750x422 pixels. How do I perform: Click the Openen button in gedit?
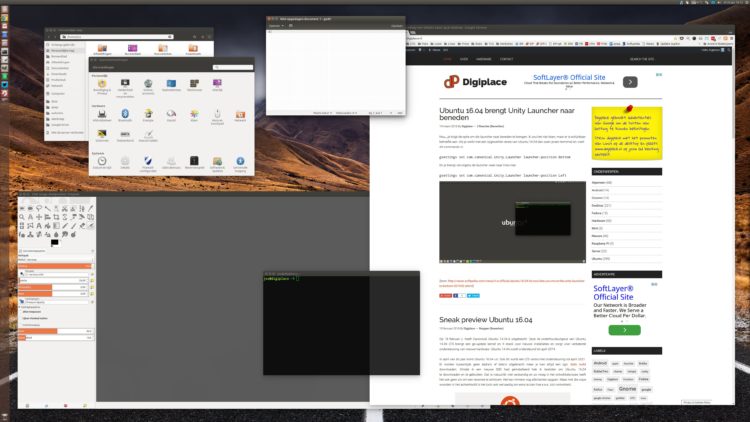[x=275, y=25]
